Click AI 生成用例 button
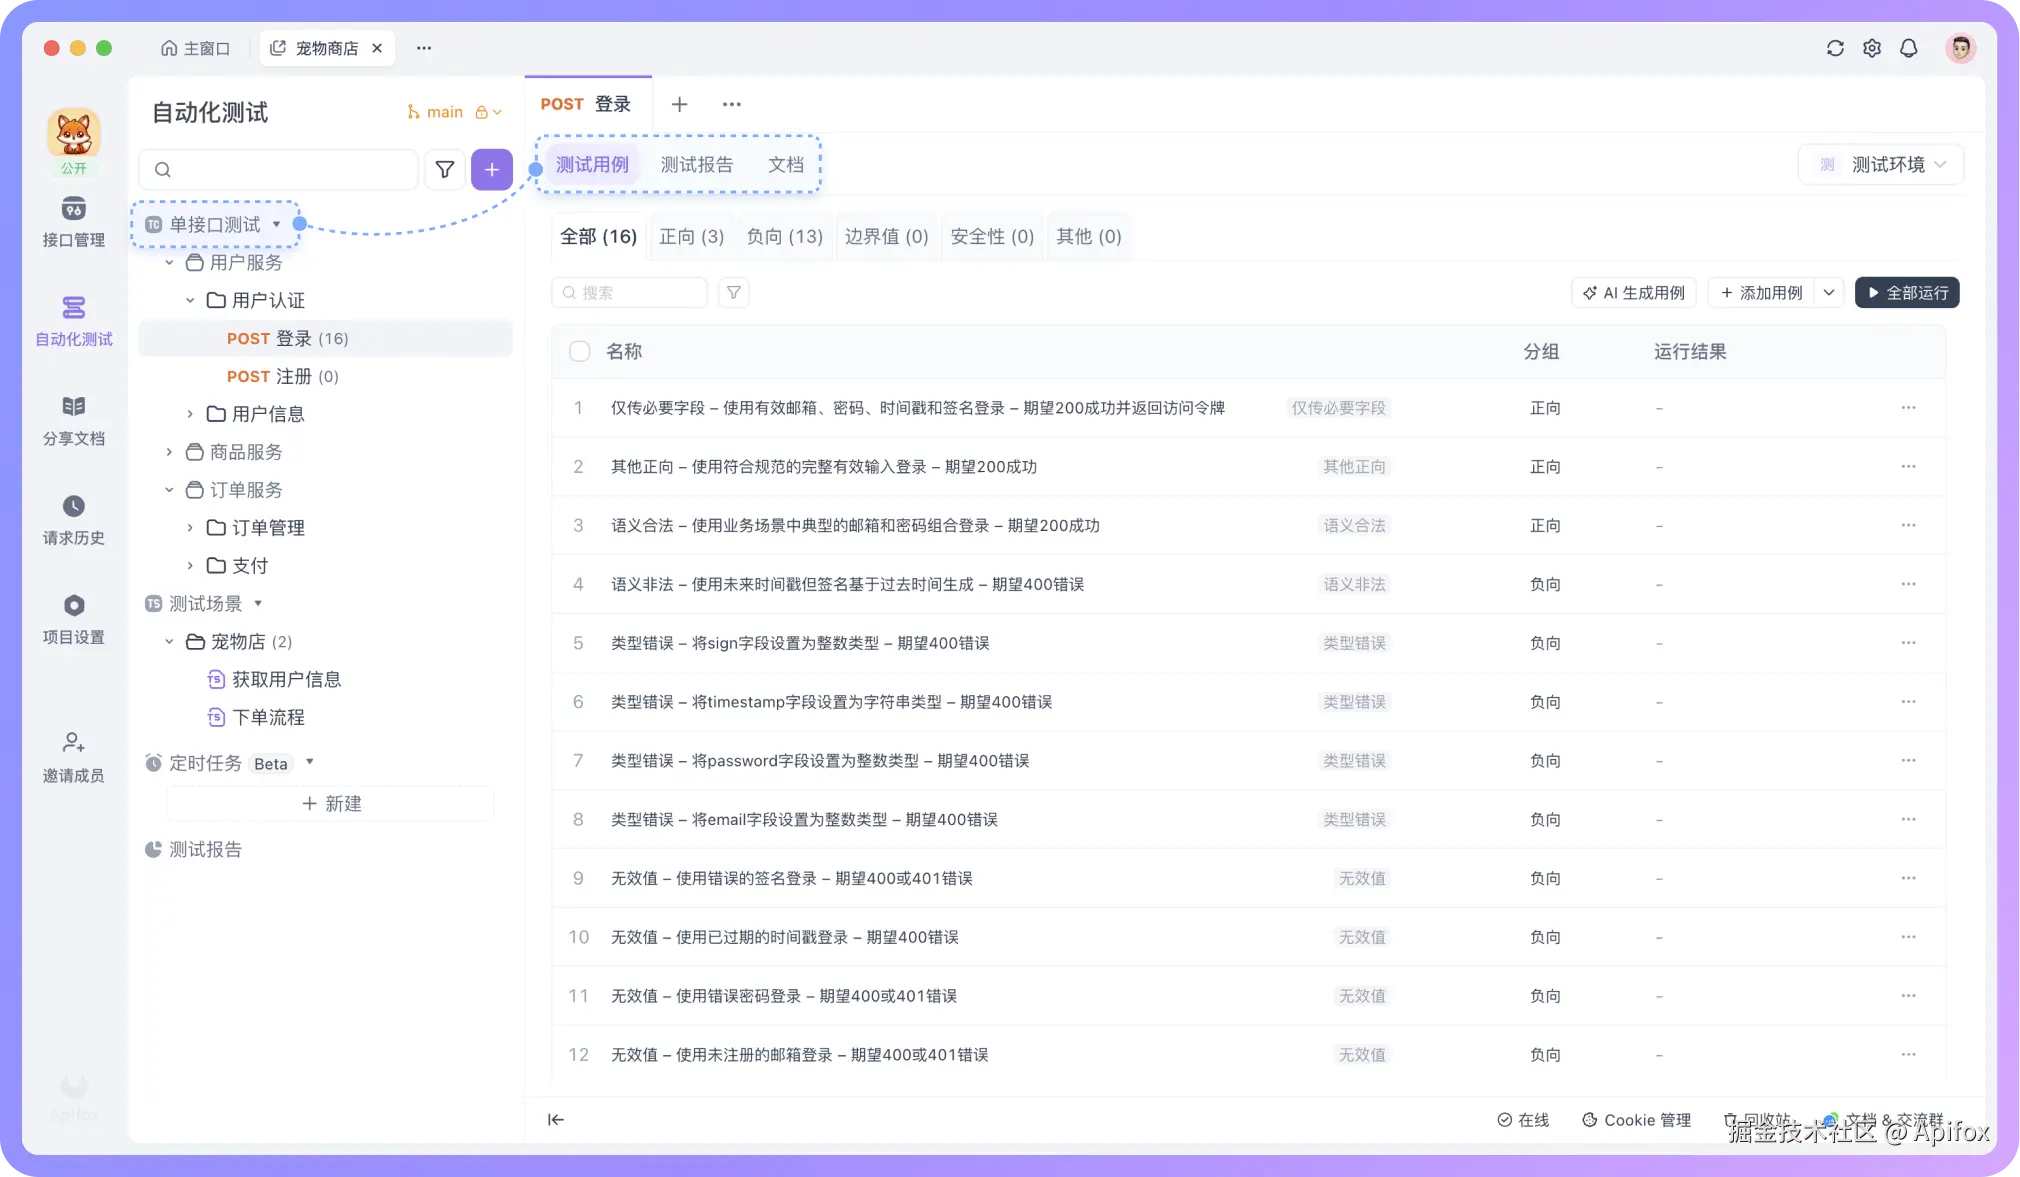2020x1177 pixels. (x=1633, y=293)
